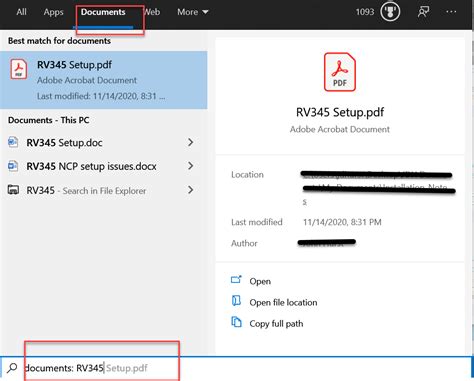Click the Word icon for RV345 Setup.doc
The width and height of the screenshot is (474, 381).
click(13, 142)
